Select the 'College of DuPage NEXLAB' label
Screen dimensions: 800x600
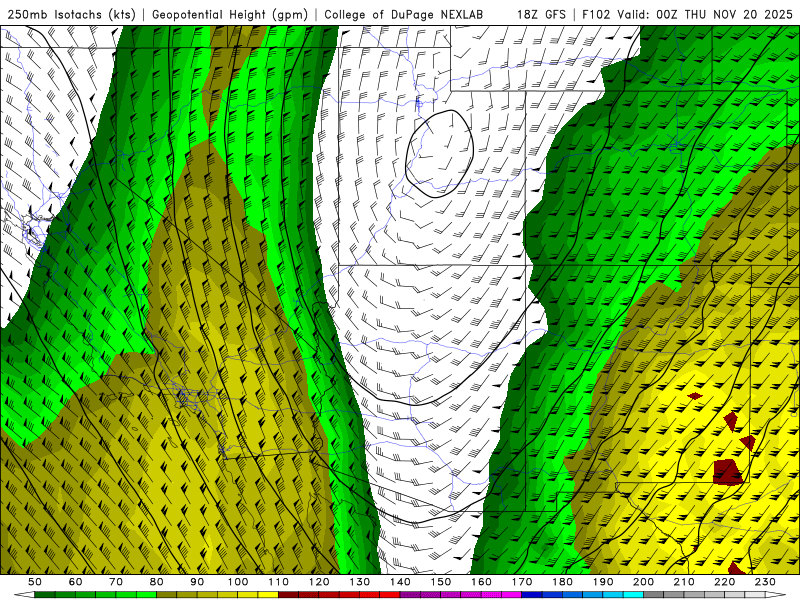coord(404,14)
